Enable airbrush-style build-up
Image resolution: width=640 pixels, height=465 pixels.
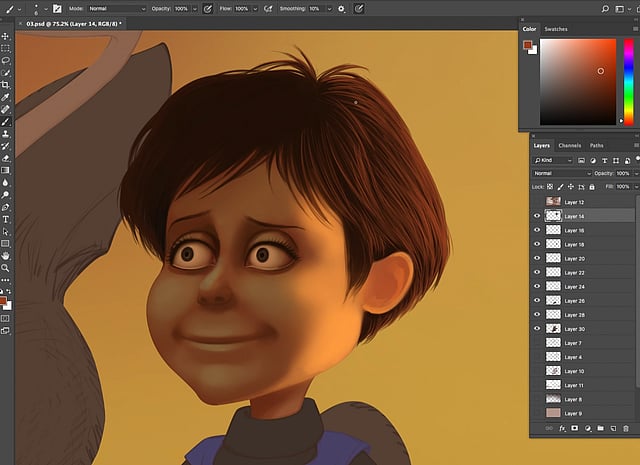pos(268,9)
